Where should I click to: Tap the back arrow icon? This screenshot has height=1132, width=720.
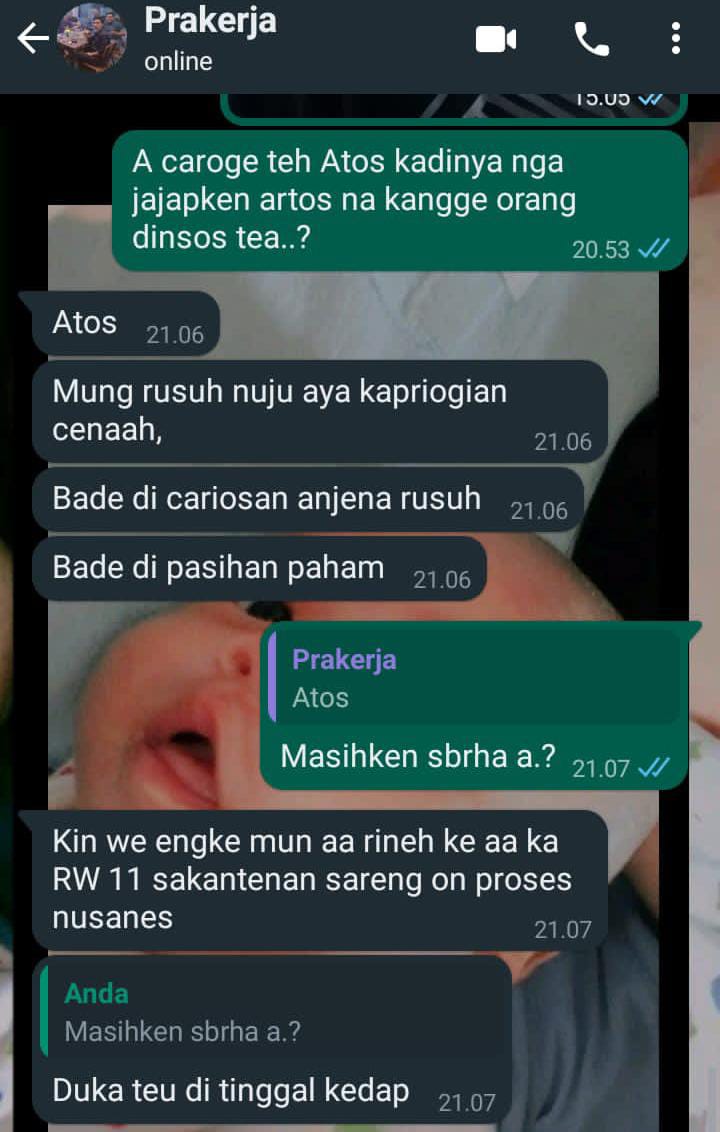pos(33,39)
